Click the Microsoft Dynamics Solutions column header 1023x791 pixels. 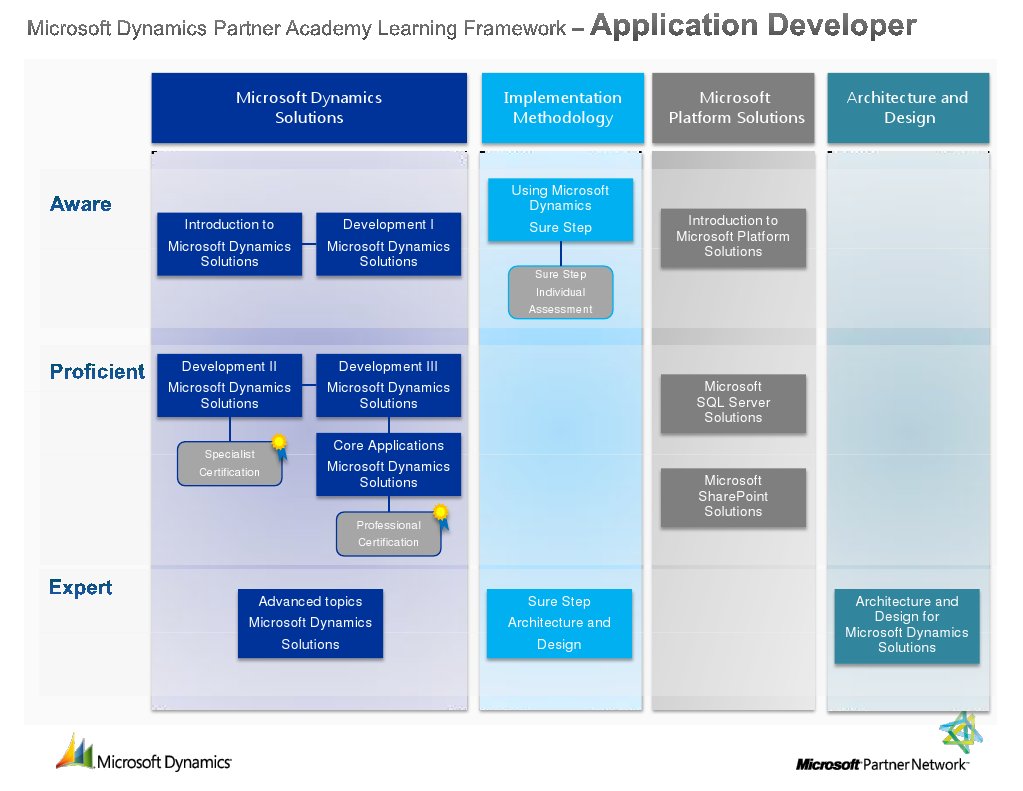coord(309,108)
